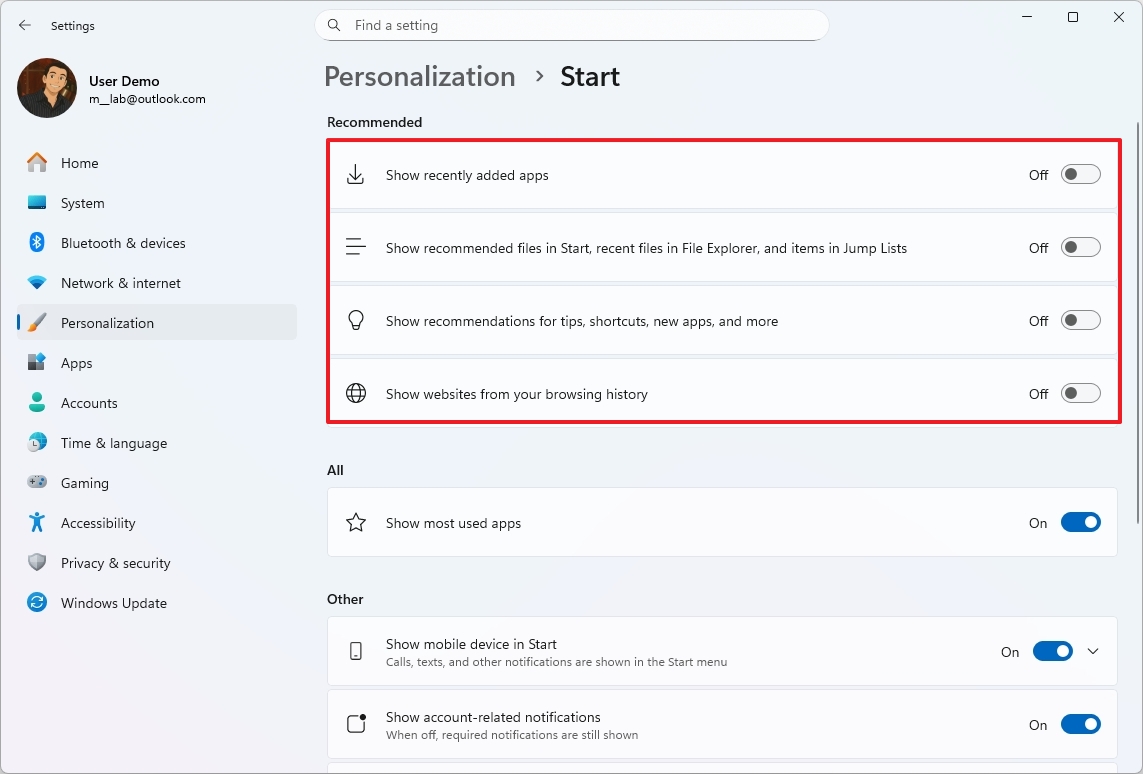1143x774 pixels.
Task: Disable Show most used apps
Action: (1081, 522)
